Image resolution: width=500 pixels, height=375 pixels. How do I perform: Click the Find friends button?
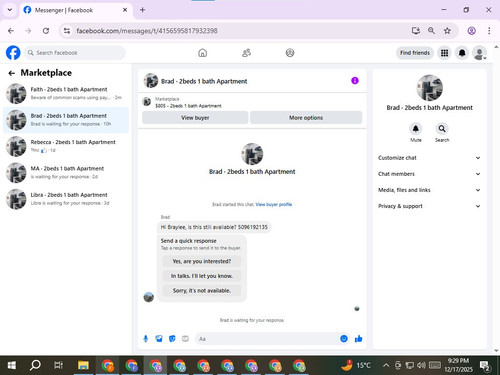[x=415, y=53]
